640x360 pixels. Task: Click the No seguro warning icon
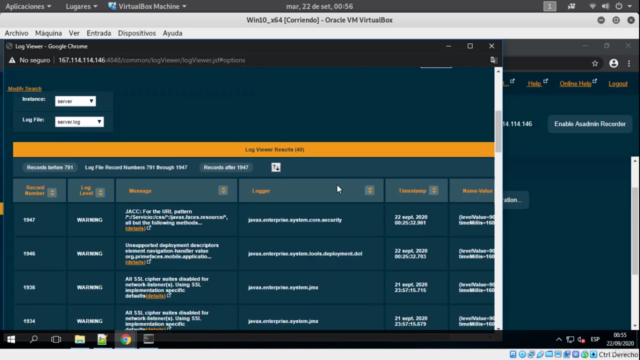[x=12, y=60]
